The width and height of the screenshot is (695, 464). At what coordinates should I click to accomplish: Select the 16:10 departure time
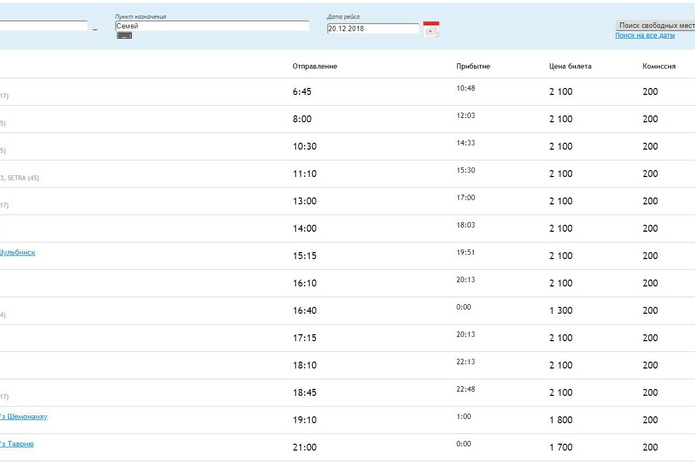click(305, 283)
